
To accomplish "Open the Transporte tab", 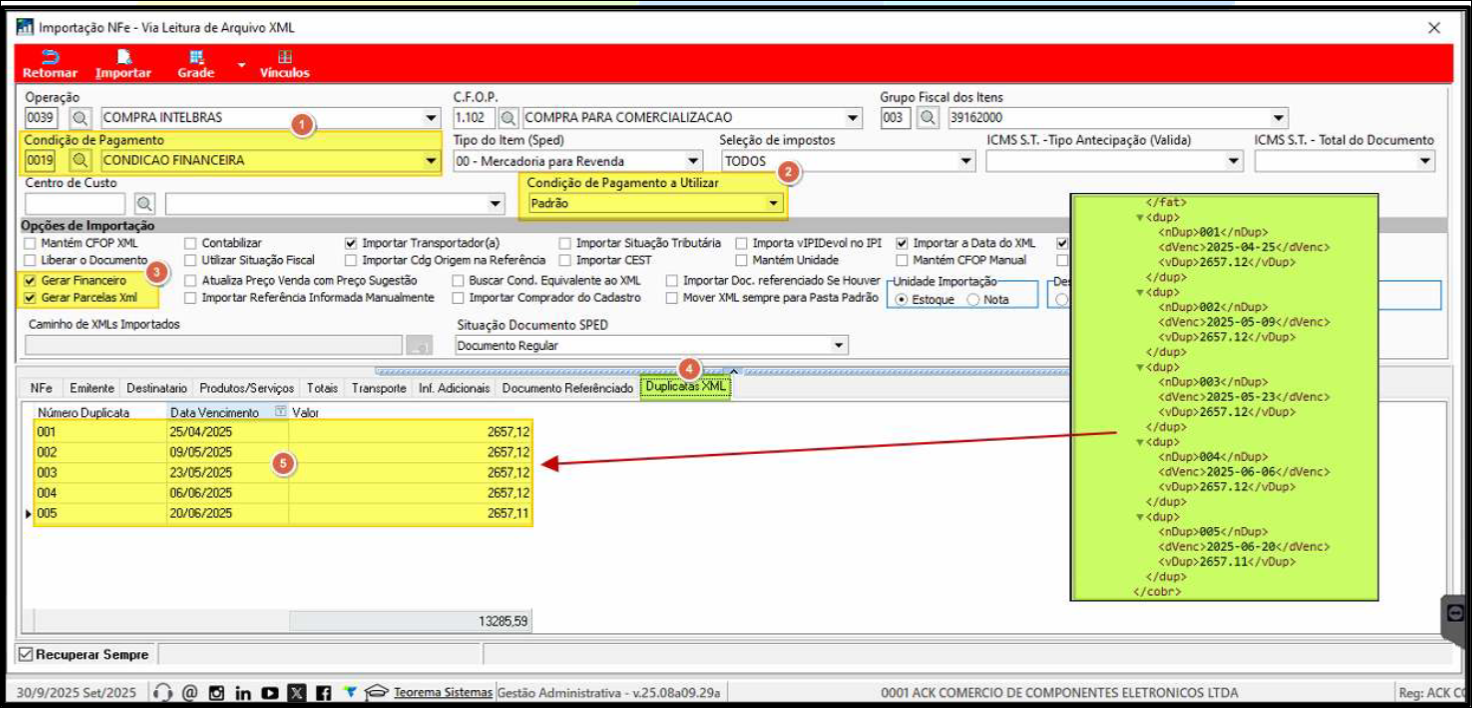I will [378, 388].
